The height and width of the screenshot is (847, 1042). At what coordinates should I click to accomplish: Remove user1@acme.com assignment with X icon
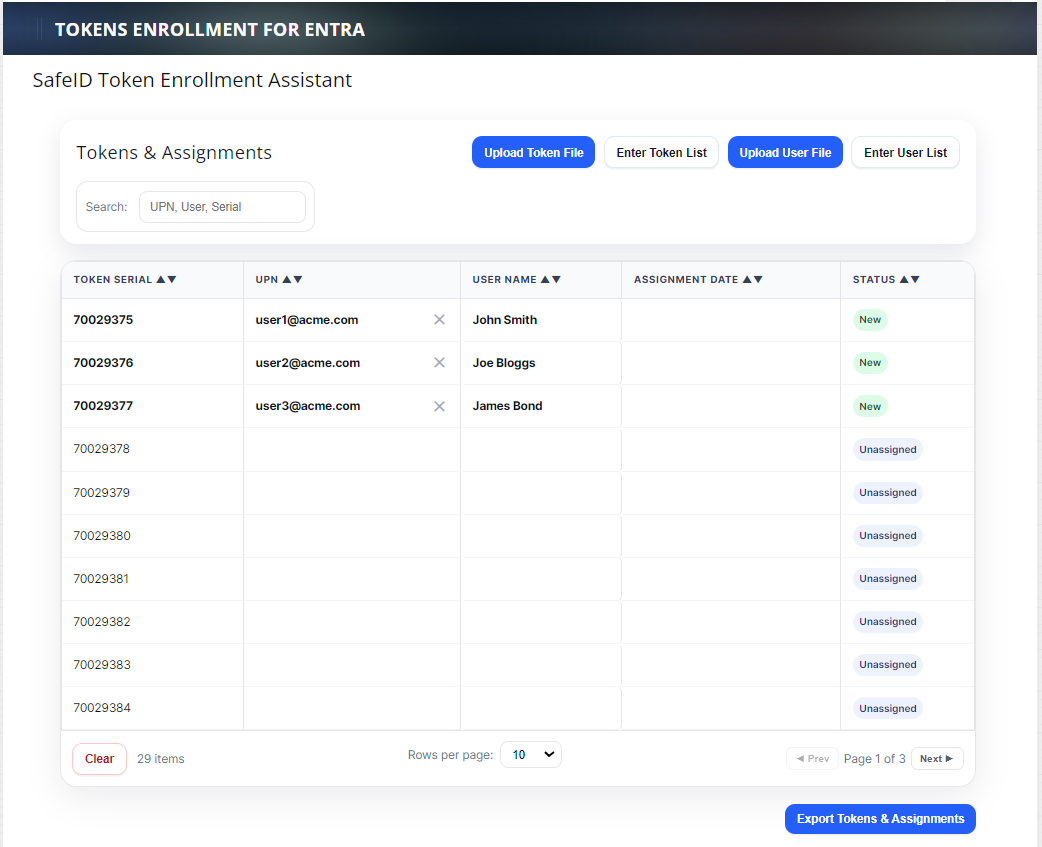pyautogui.click(x=439, y=320)
